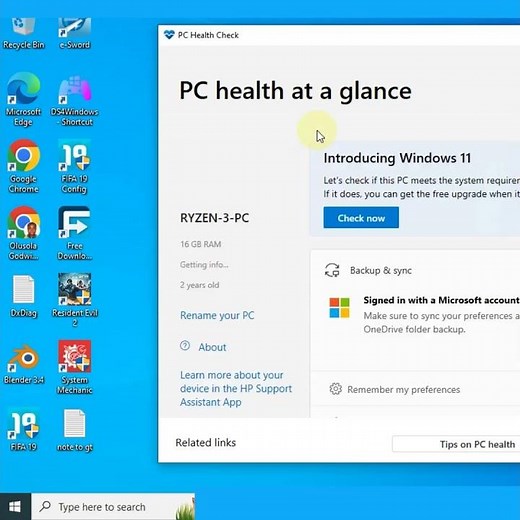Click the Type here to search box
Viewport: 520px width, 520px height.
pyautogui.click(x=113, y=507)
